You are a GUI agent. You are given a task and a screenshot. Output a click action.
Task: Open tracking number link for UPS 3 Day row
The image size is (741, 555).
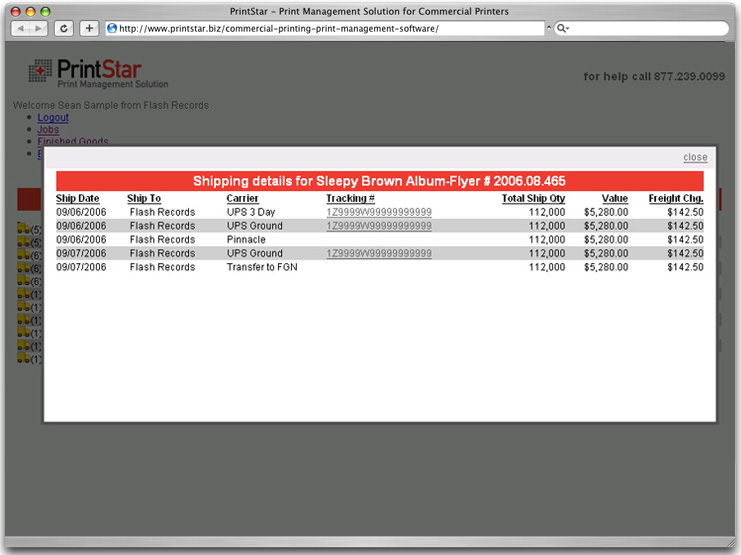(379, 212)
